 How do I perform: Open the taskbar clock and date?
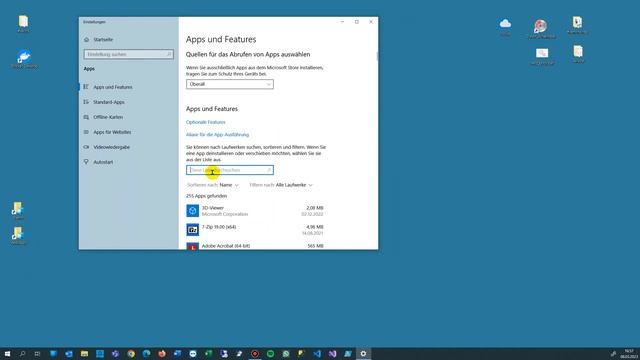point(630,353)
